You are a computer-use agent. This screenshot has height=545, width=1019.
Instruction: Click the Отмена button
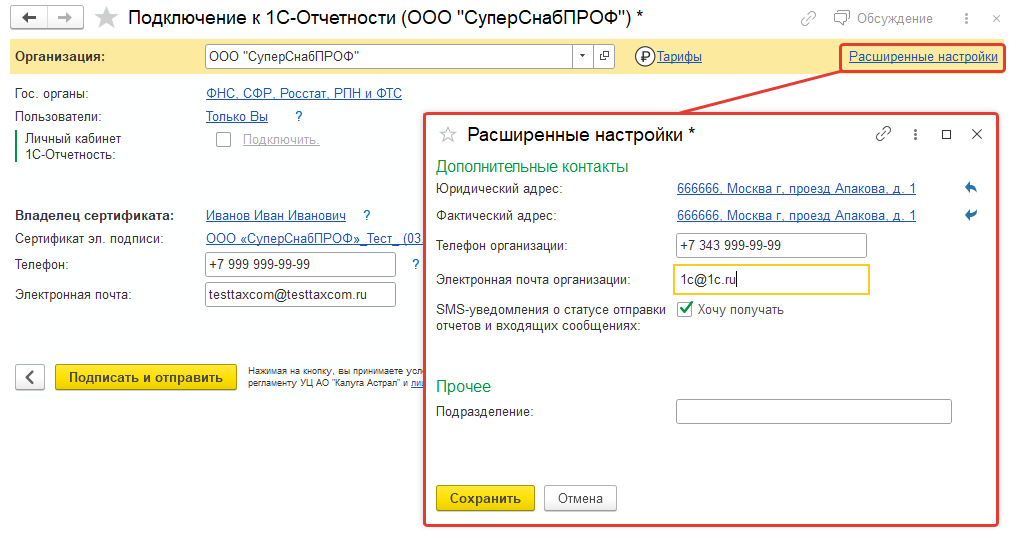(x=580, y=498)
